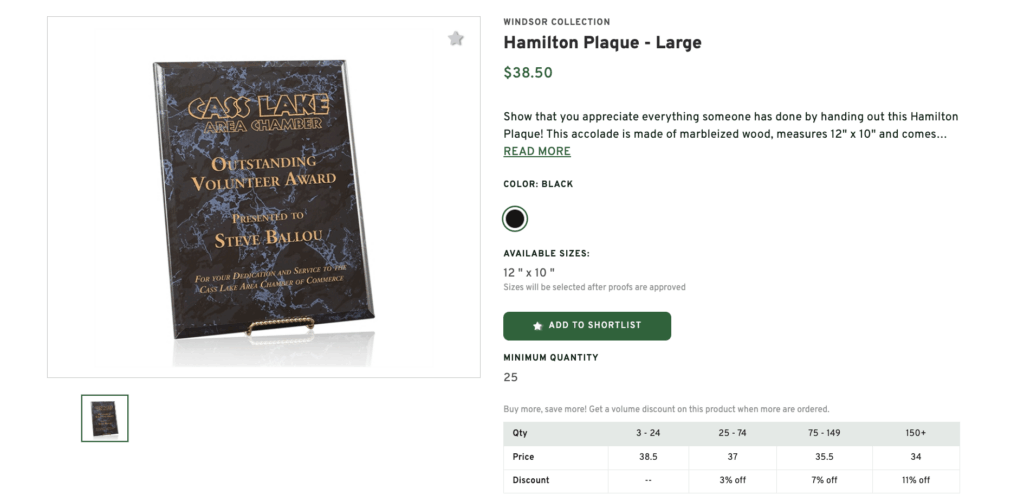The width and height of the screenshot is (1024, 501).
Task: Click the 25 - 74 quantity column header
Action: [731, 434]
